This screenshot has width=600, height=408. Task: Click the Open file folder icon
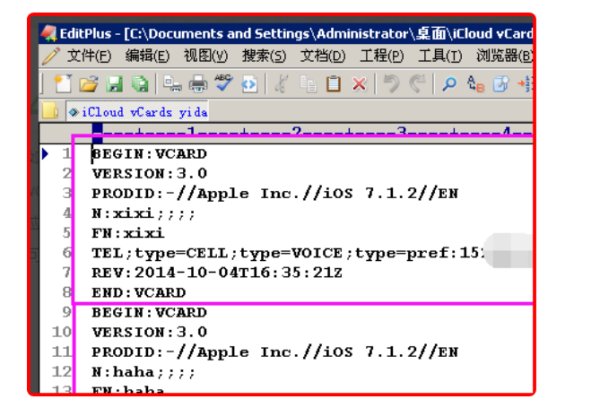89,84
